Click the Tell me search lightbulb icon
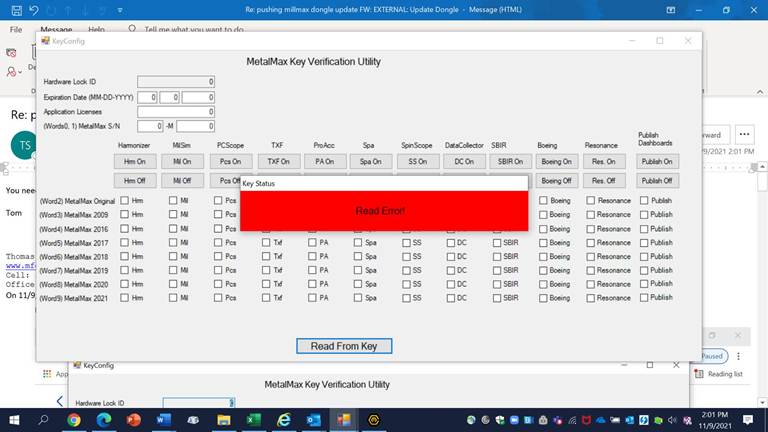This screenshot has height=432, width=768. 132,29
